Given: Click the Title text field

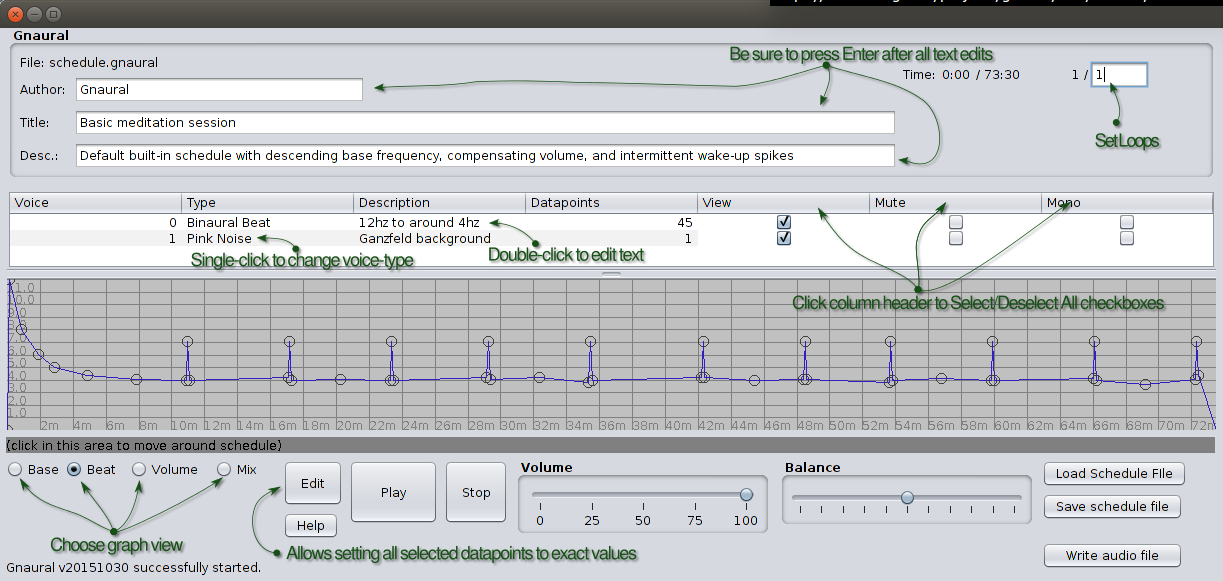Looking at the screenshot, I should (485, 123).
